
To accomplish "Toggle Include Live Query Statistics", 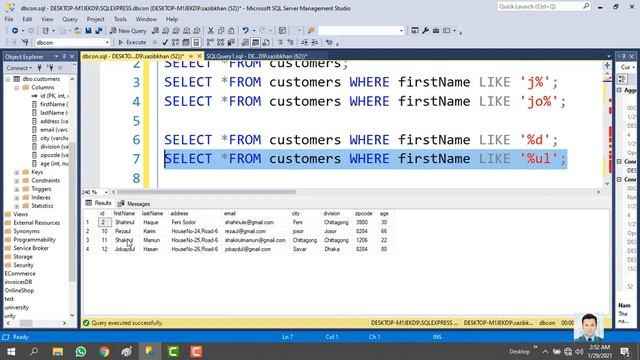I will click(220, 42).
